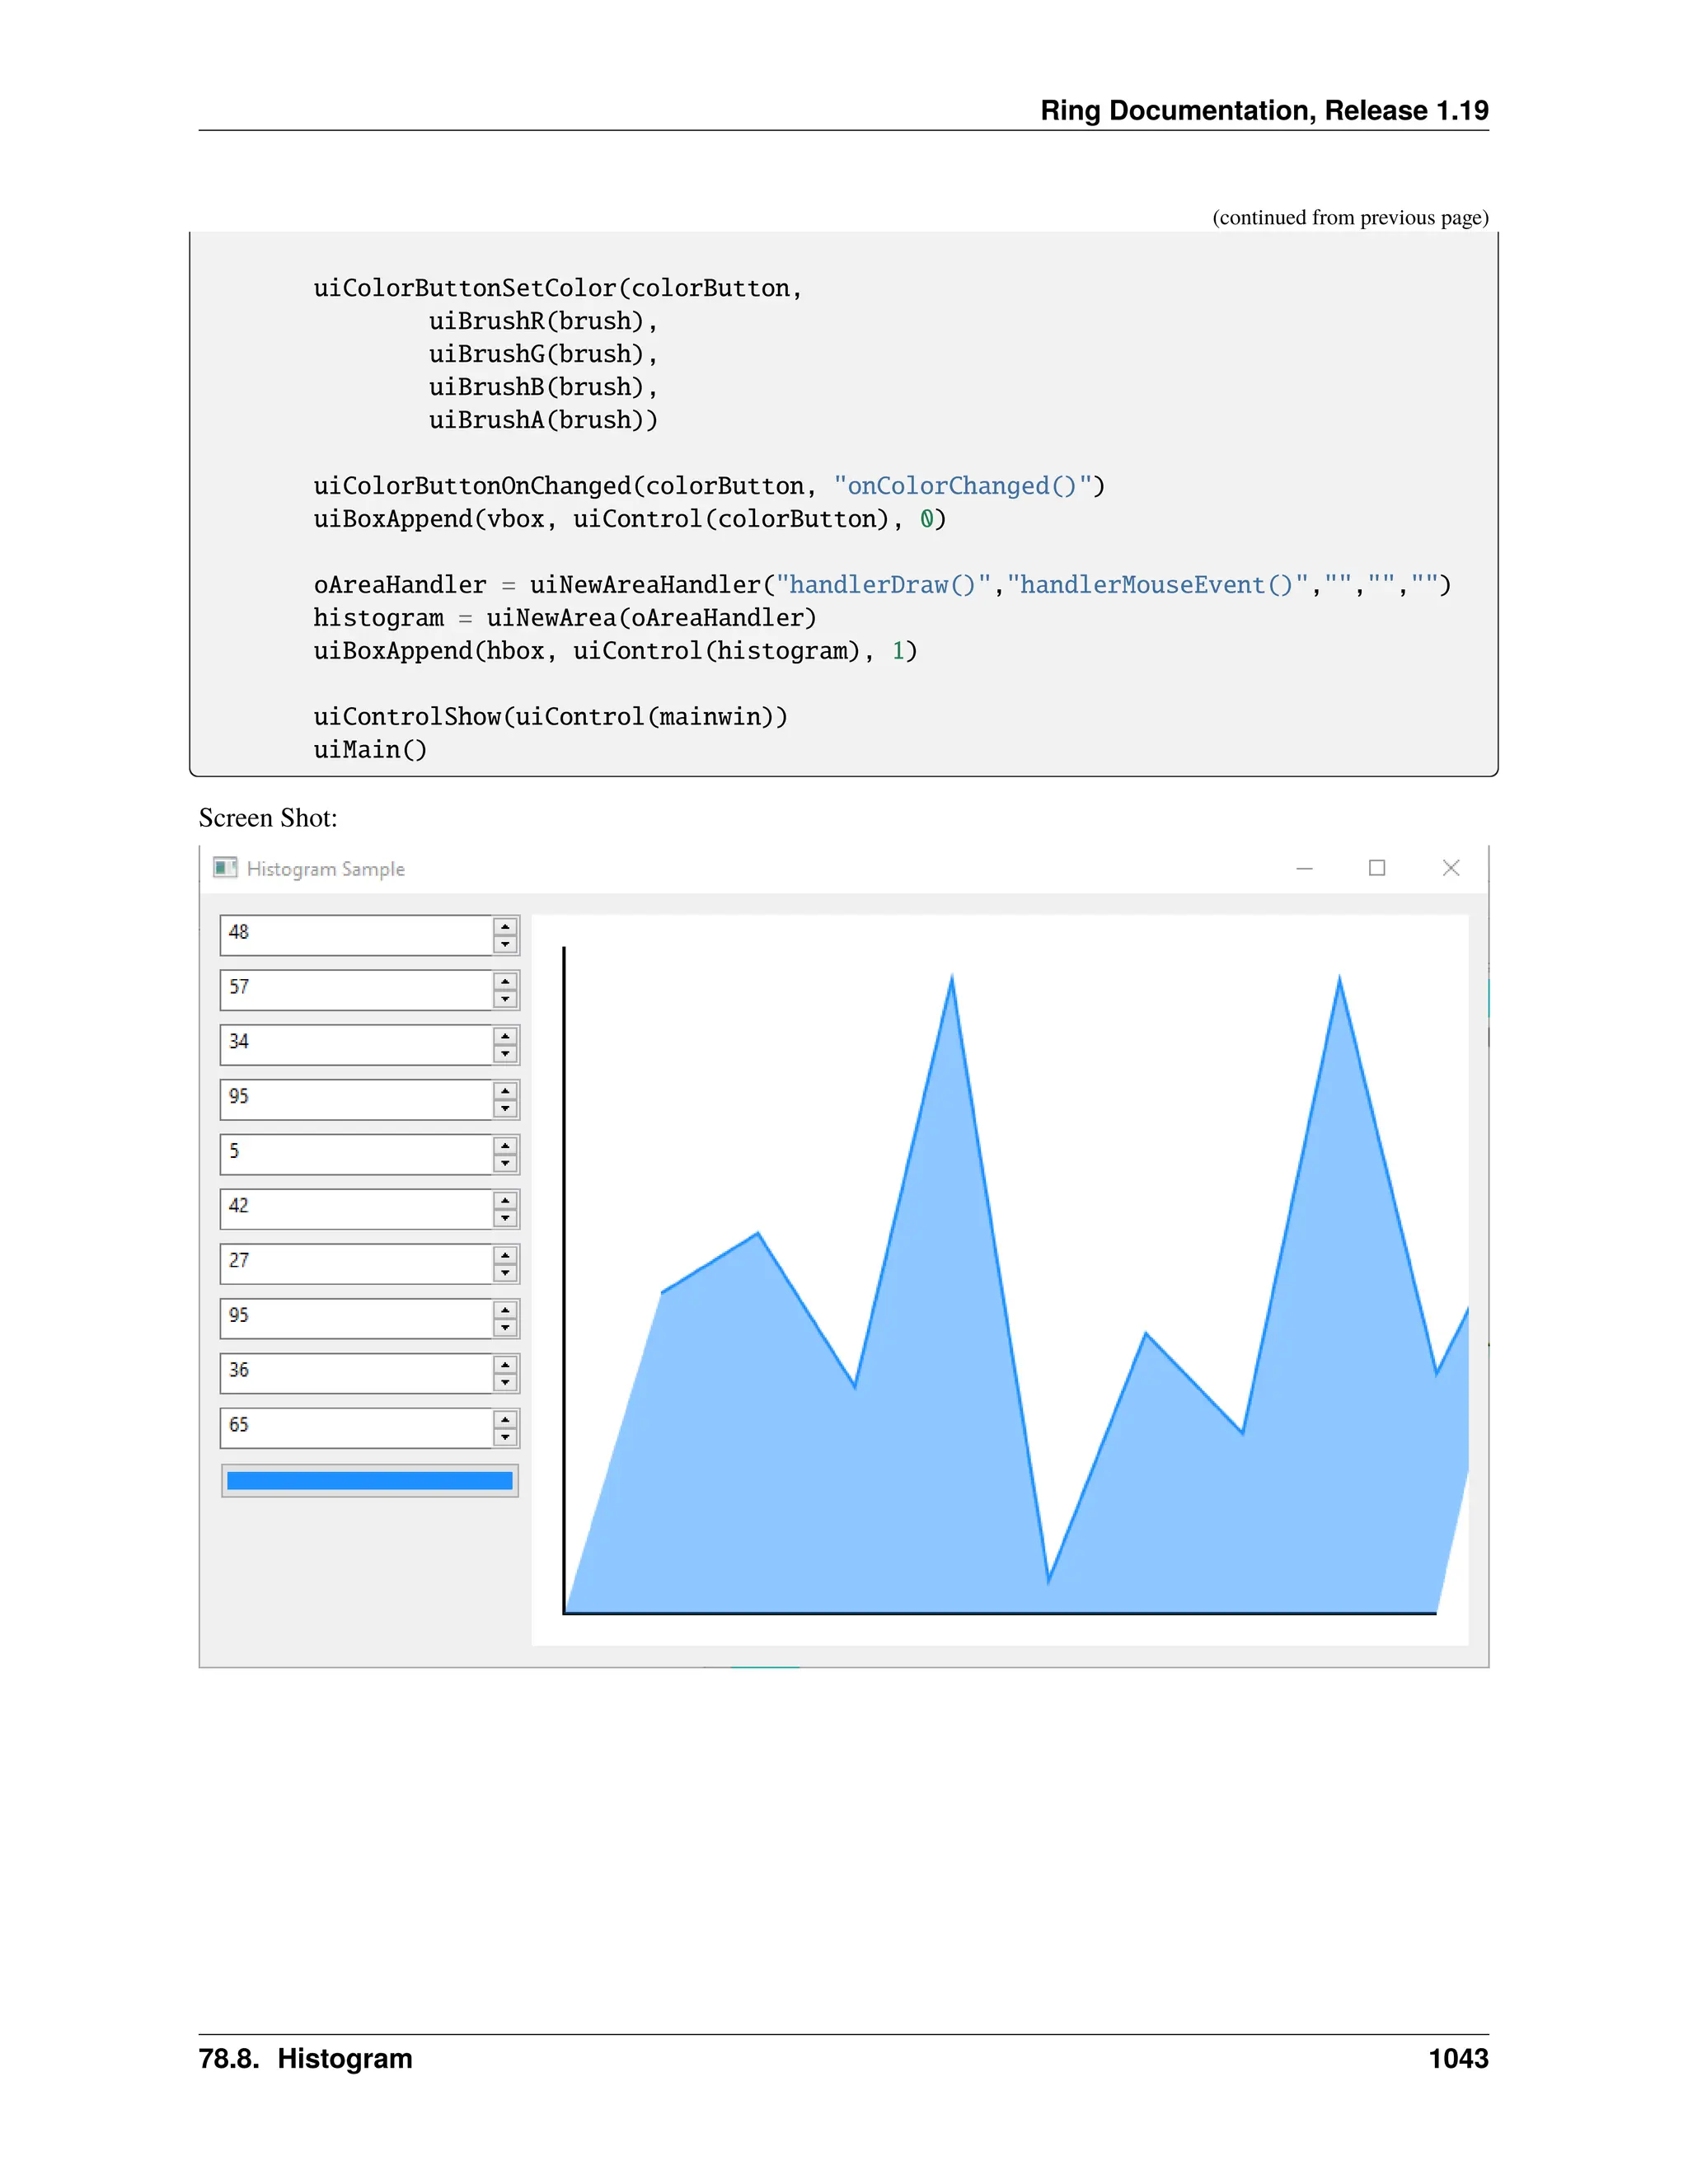Focus the input field containing 36
The height and width of the screenshot is (2184, 1688).
pos(356,1374)
